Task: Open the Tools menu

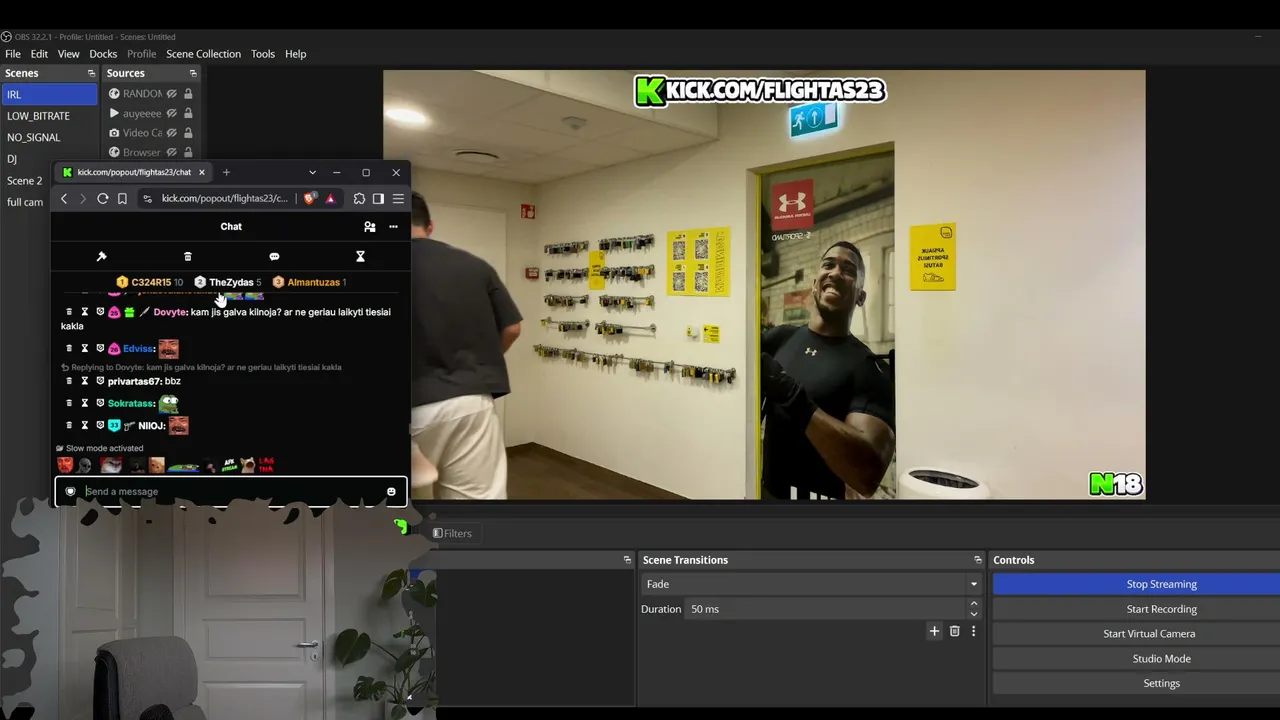Action: (263, 54)
